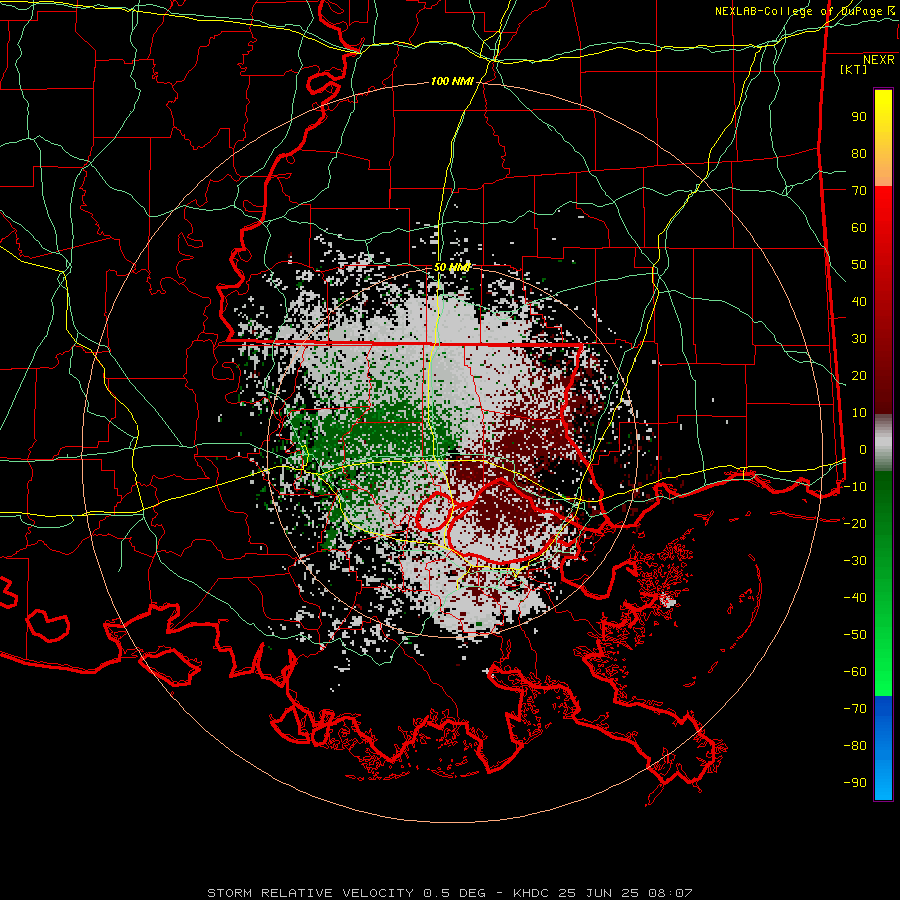Click the -80 value on velocity scale
The width and height of the screenshot is (900, 900).
[855, 746]
